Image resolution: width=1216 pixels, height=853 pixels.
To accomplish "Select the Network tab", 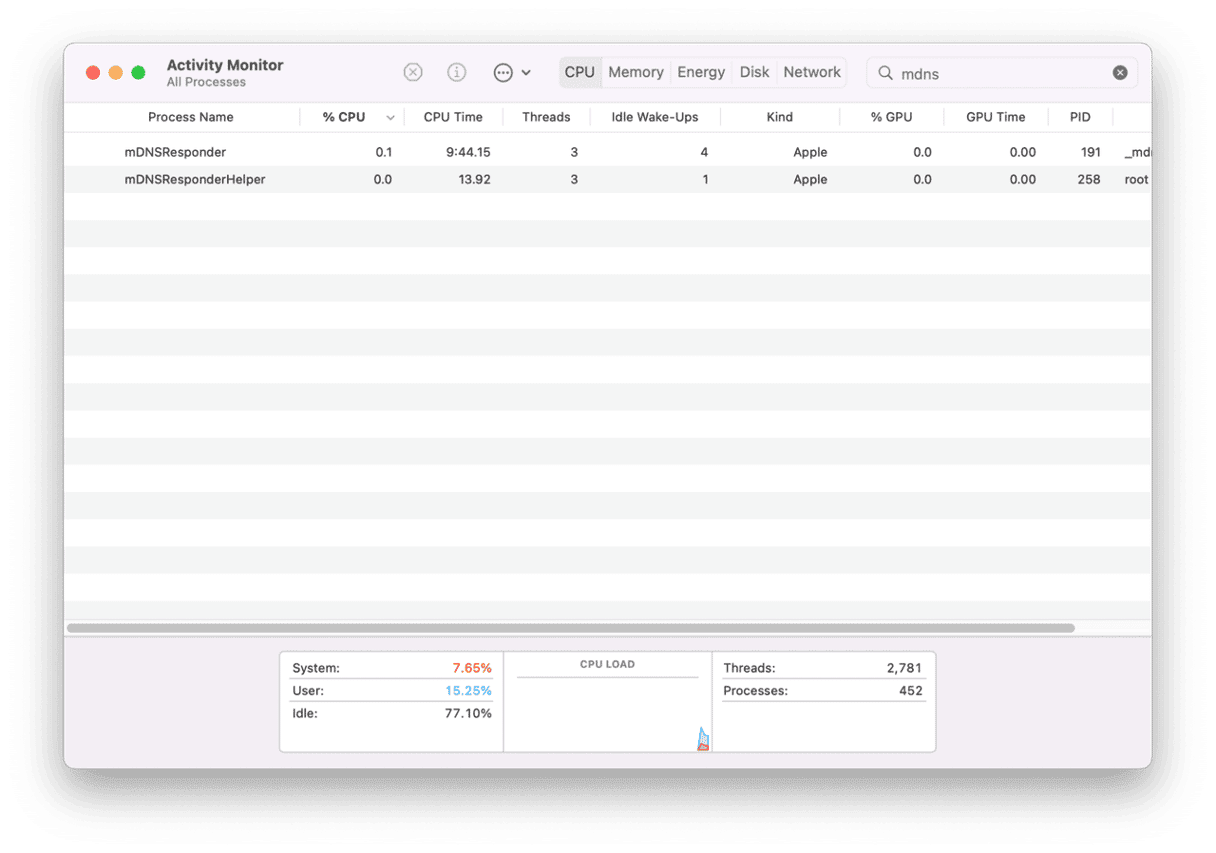I will point(811,72).
